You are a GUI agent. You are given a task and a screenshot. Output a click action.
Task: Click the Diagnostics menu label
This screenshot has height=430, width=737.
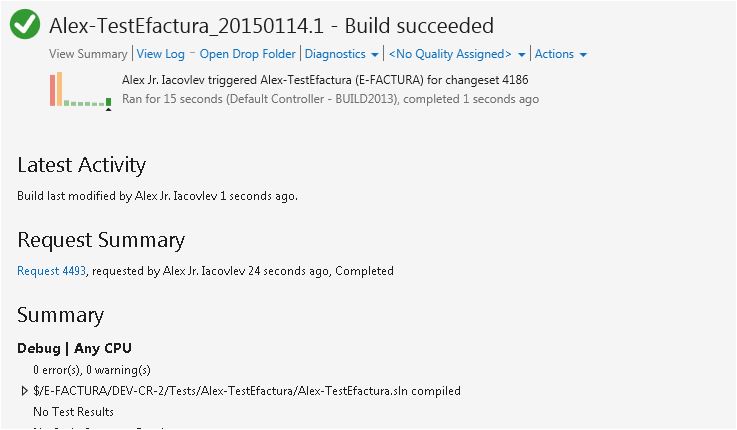click(335, 54)
